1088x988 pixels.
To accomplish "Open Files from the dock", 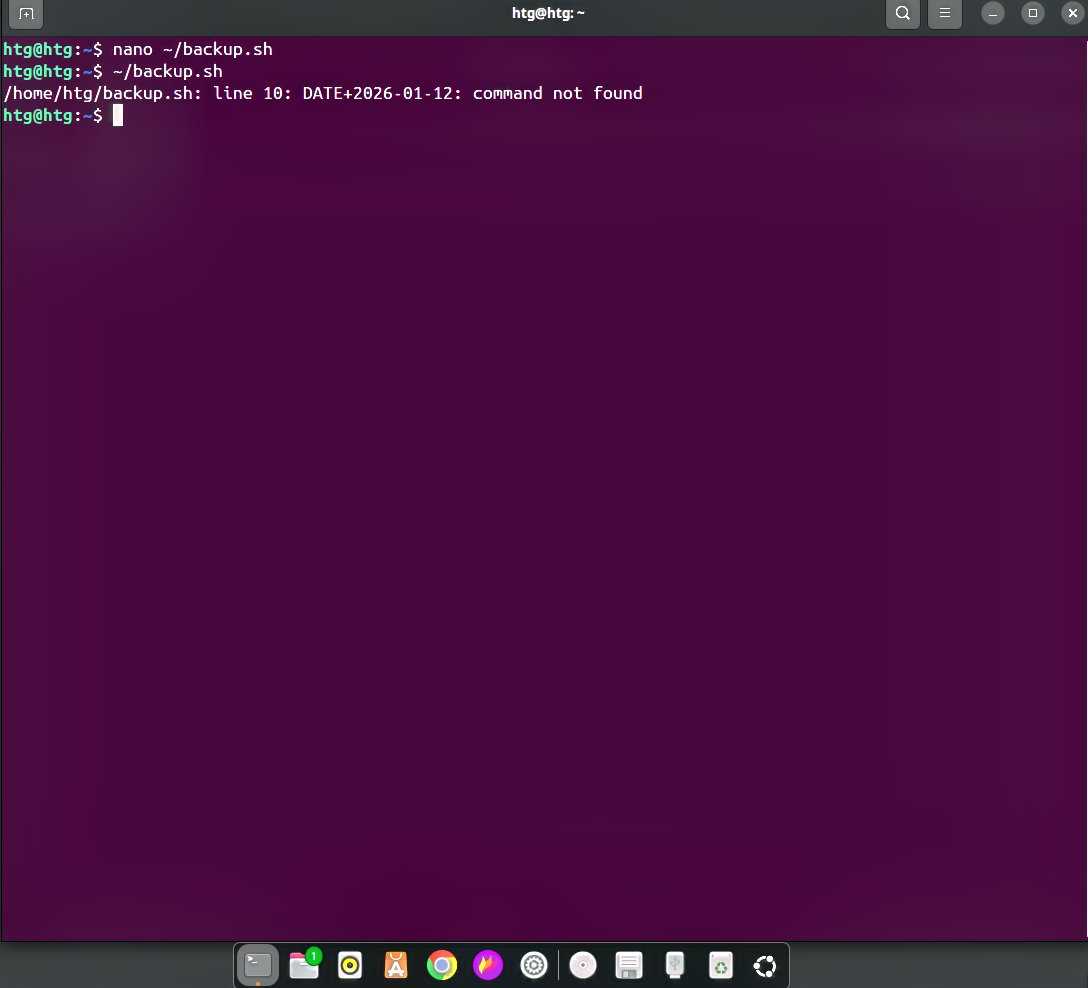I will point(304,964).
